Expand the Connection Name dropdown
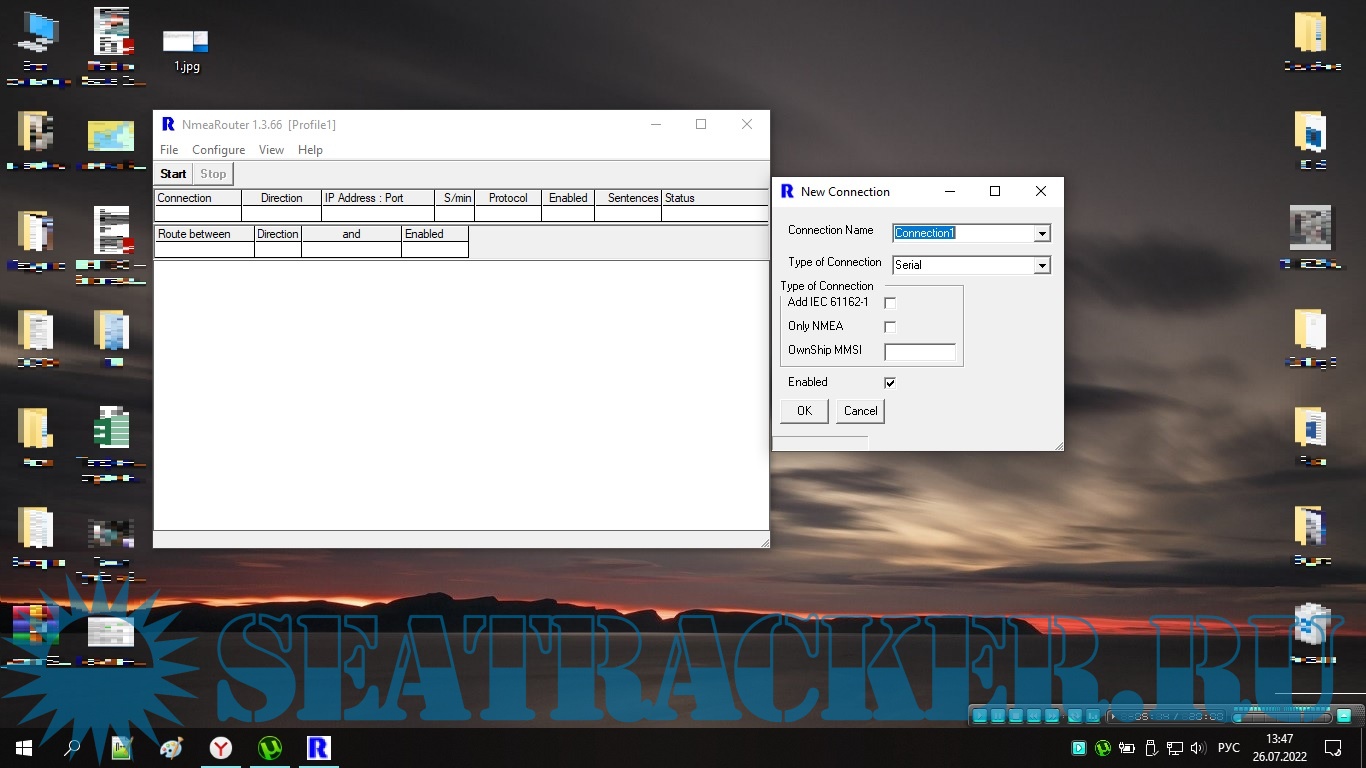Screen dimensions: 1366x768 (x=1042, y=233)
